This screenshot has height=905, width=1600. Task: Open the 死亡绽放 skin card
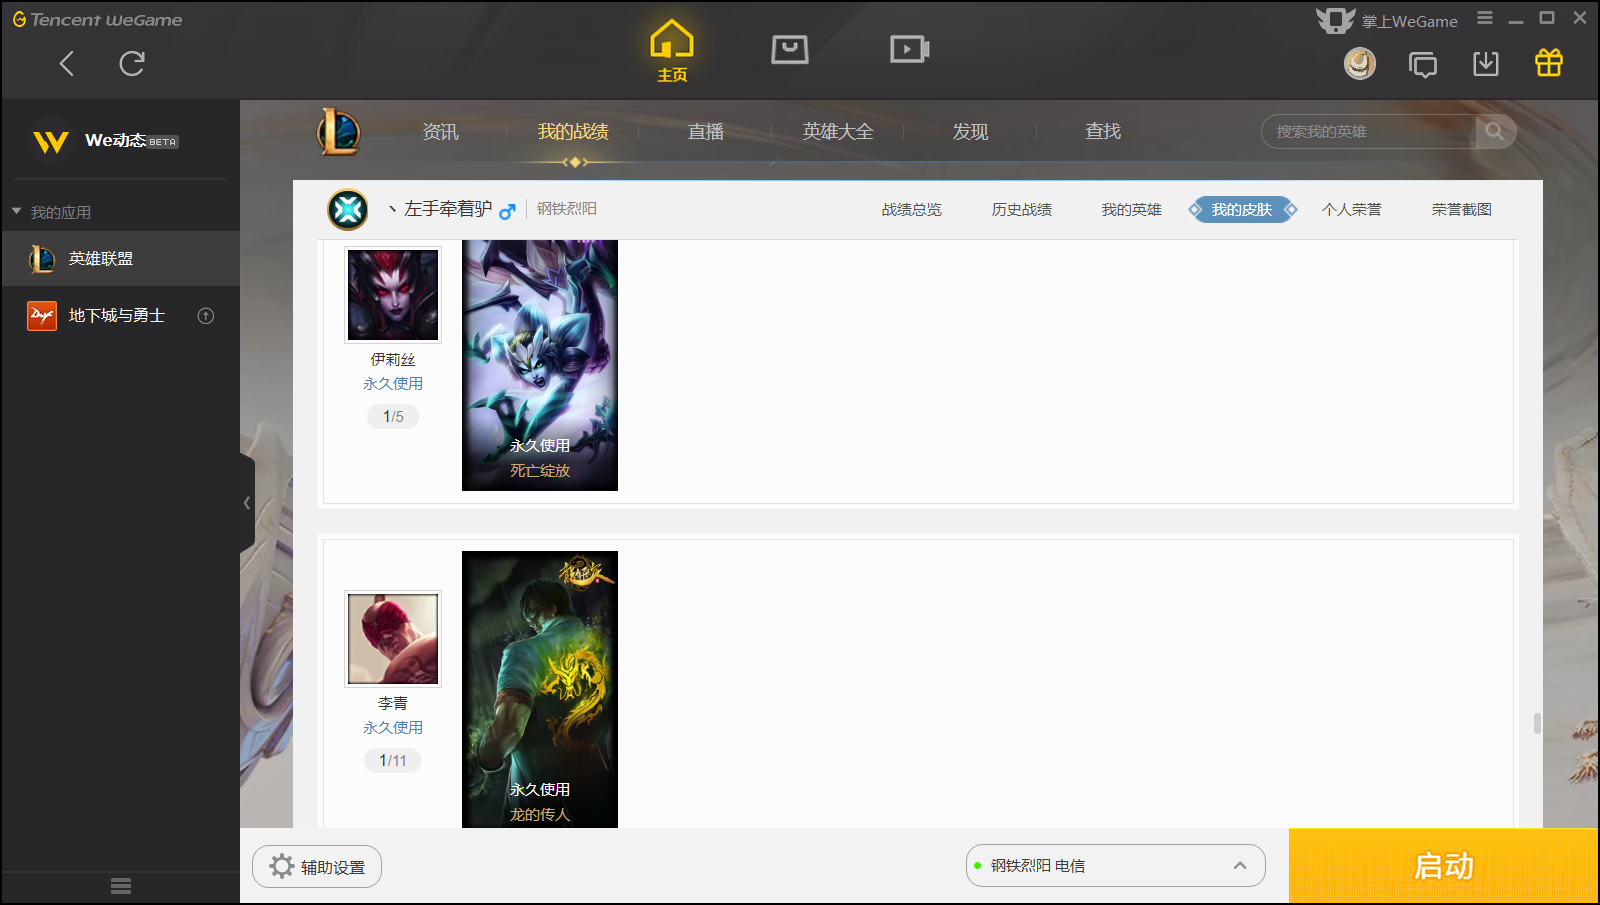tap(540, 365)
